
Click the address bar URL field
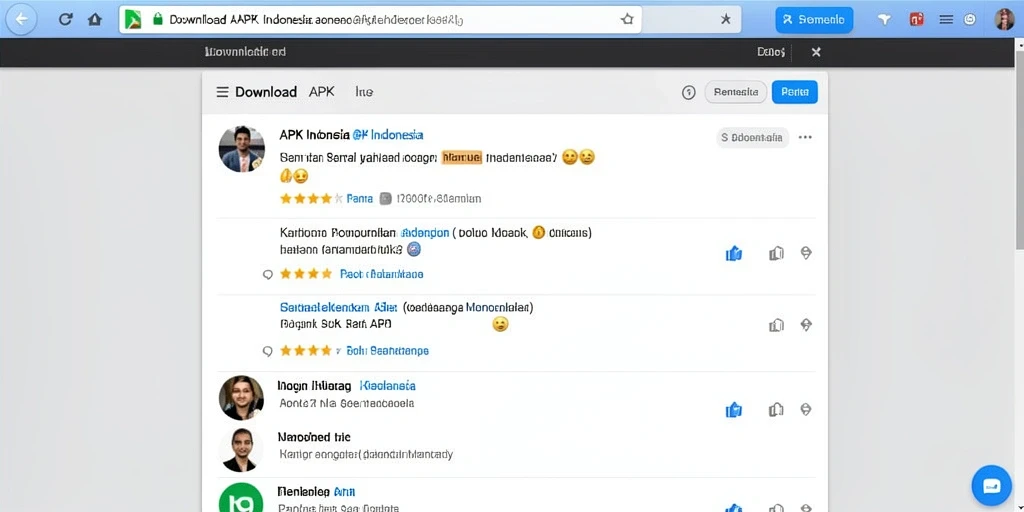pyautogui.click(x=380, y=20)
